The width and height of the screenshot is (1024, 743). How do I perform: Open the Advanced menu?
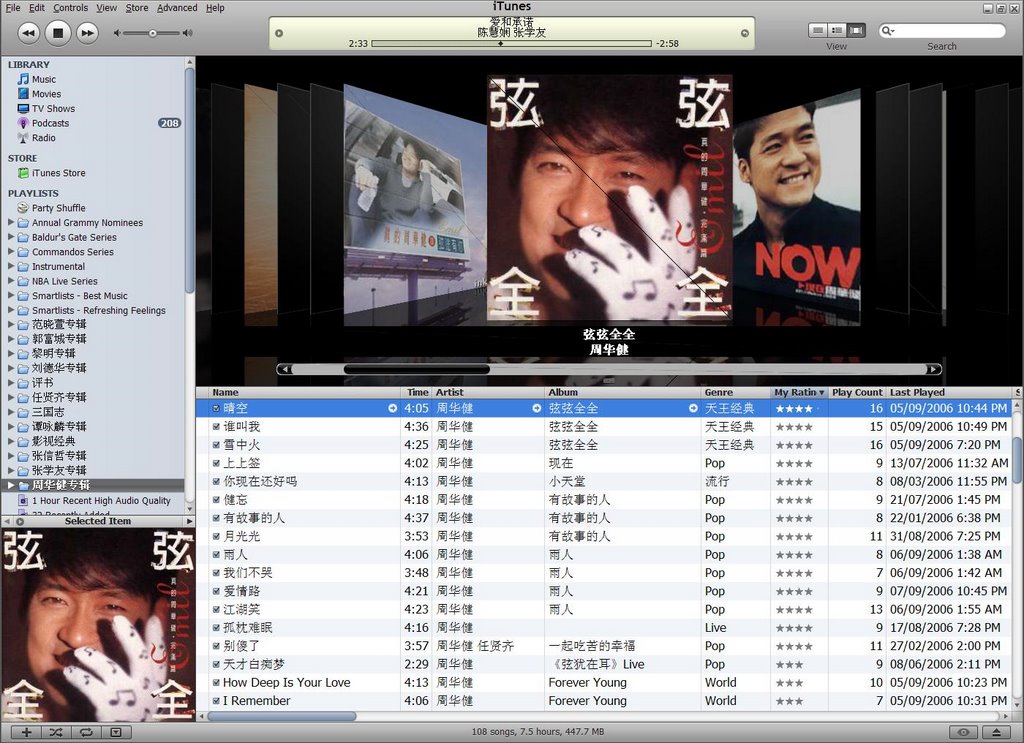pos(177,8)
